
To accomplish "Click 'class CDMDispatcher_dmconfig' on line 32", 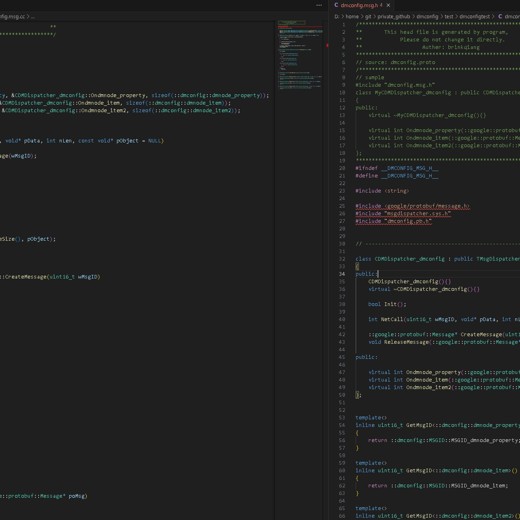I will pos(400,259).
